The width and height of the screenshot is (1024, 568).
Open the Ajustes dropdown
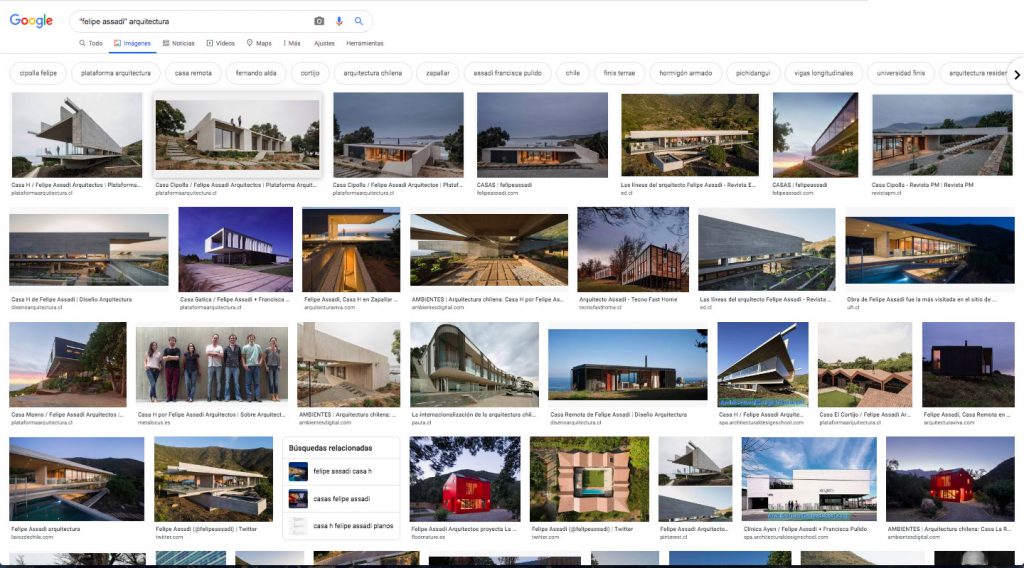324,43
